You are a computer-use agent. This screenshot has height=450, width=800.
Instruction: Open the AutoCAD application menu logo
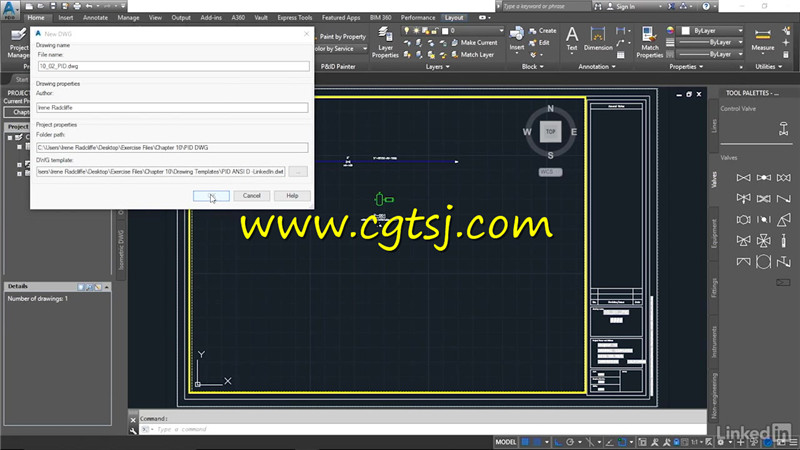coord(10,9)
